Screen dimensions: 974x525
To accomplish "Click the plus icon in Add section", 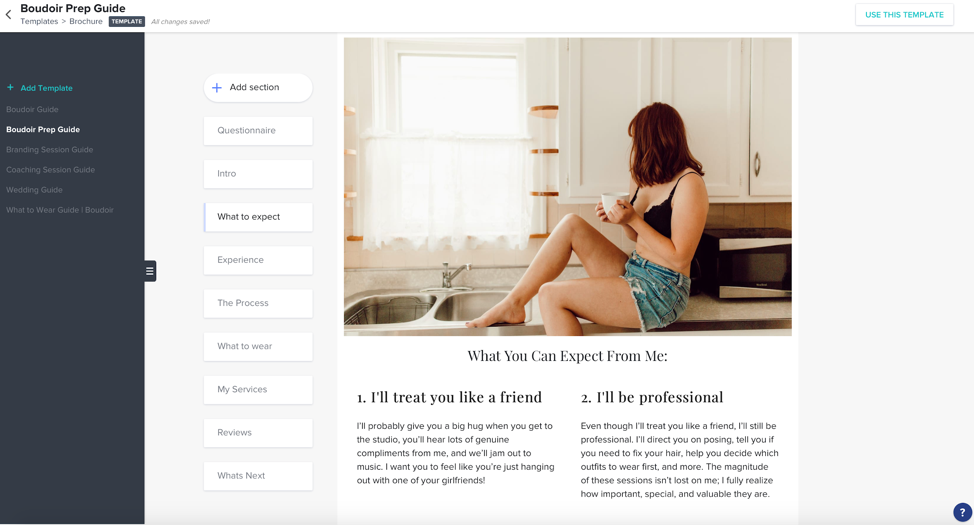I will click(217, 88).
